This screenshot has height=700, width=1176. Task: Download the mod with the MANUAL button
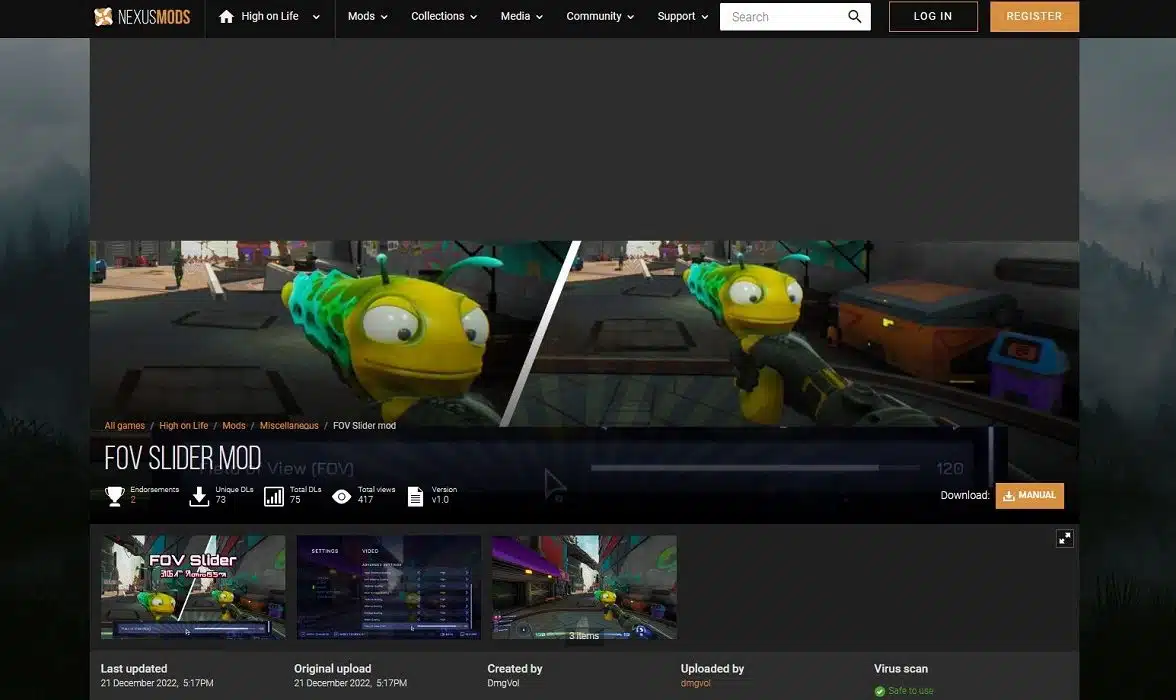(x=1029, y=496)
